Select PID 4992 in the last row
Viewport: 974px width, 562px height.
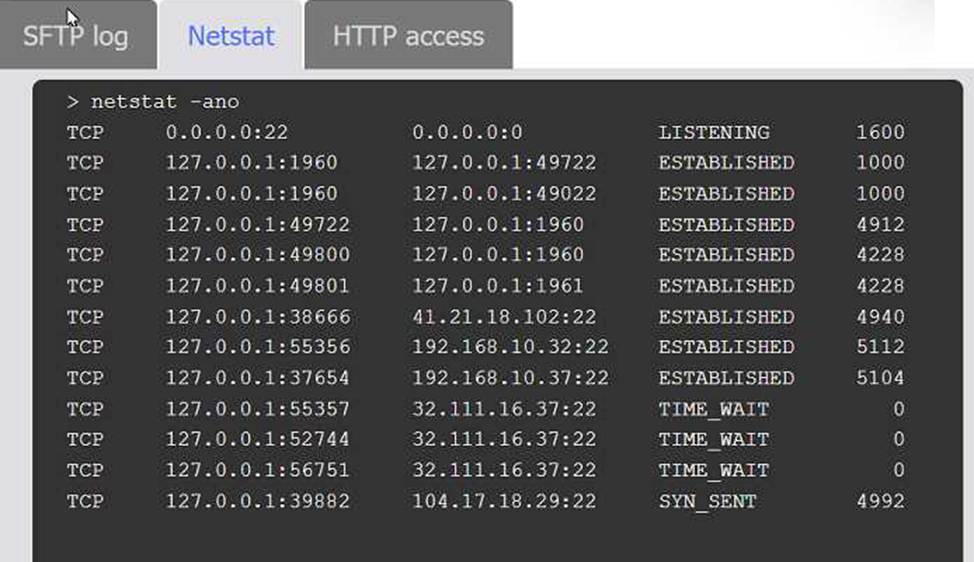[879, 501]
